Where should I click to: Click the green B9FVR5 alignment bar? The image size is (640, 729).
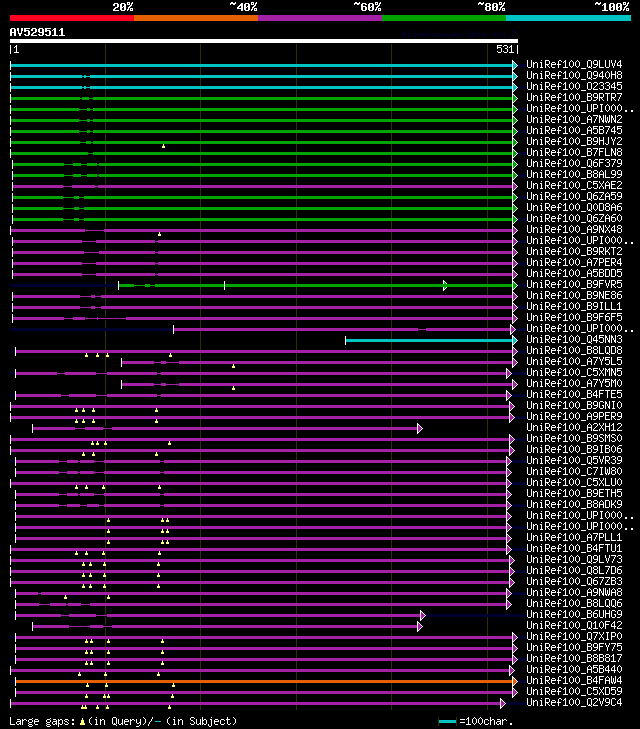click(x=316, y=285)
